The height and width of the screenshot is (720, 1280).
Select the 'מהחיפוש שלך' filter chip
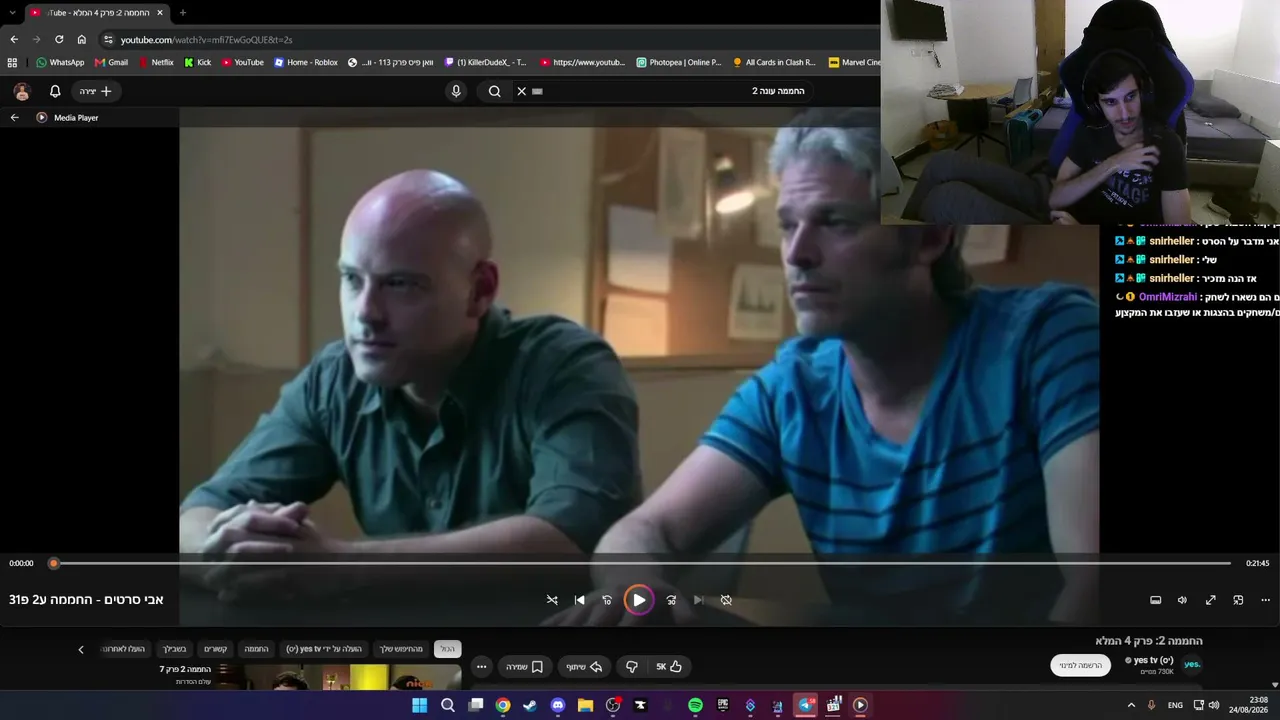[x=401, y=649]
